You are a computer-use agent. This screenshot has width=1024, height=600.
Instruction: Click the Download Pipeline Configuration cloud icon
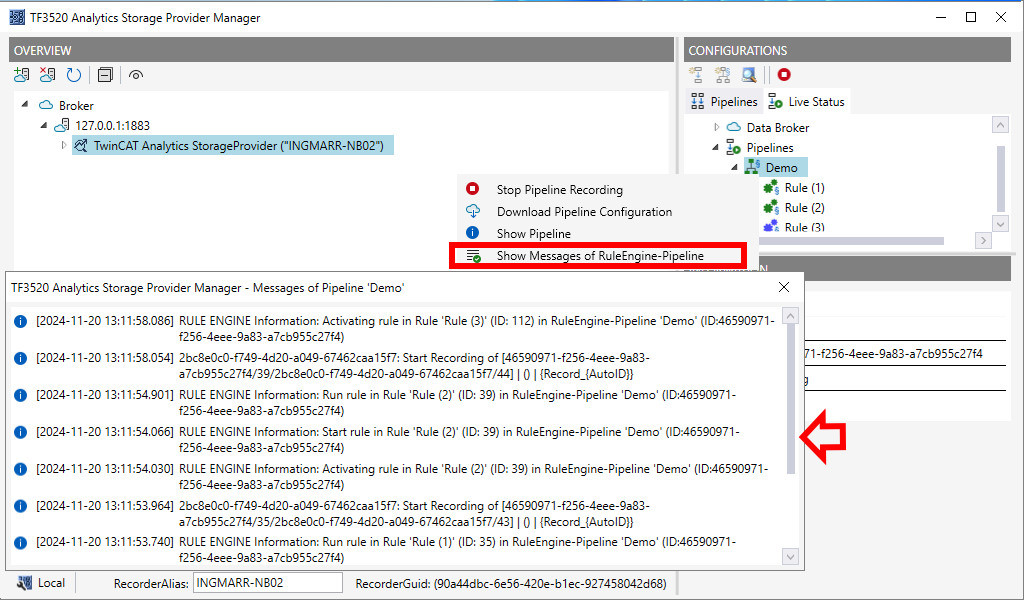(x=473, y=211)
